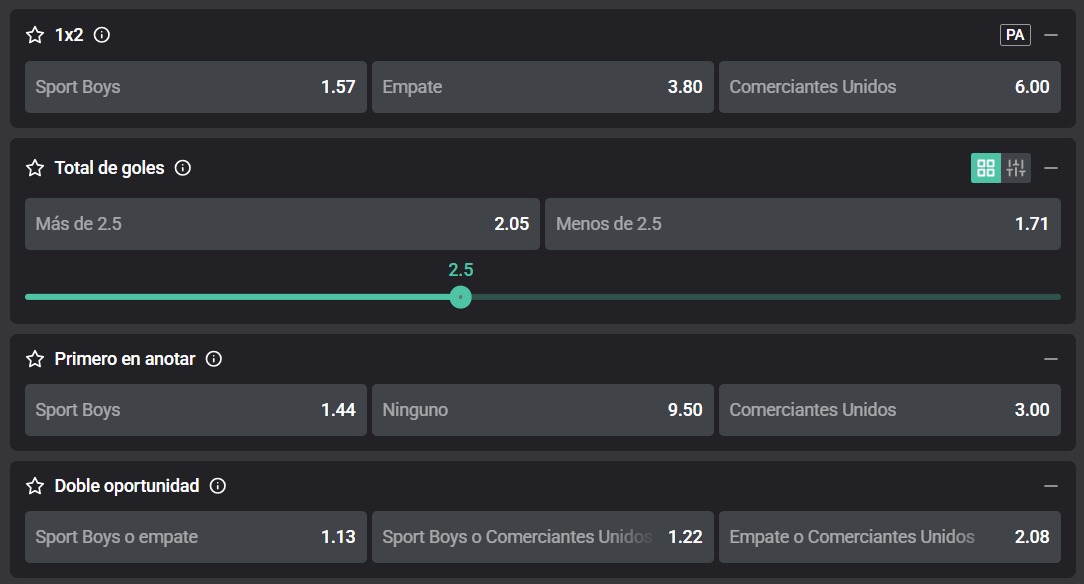Pick Ninguno first scorer at 9.50

pos(543,410)
